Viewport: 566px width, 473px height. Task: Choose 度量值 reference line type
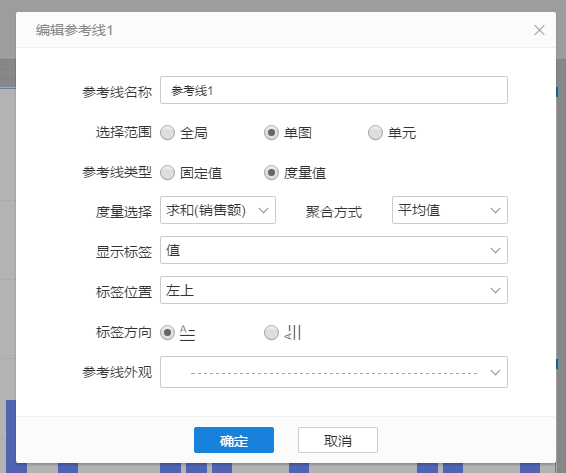tap(271, 173)
